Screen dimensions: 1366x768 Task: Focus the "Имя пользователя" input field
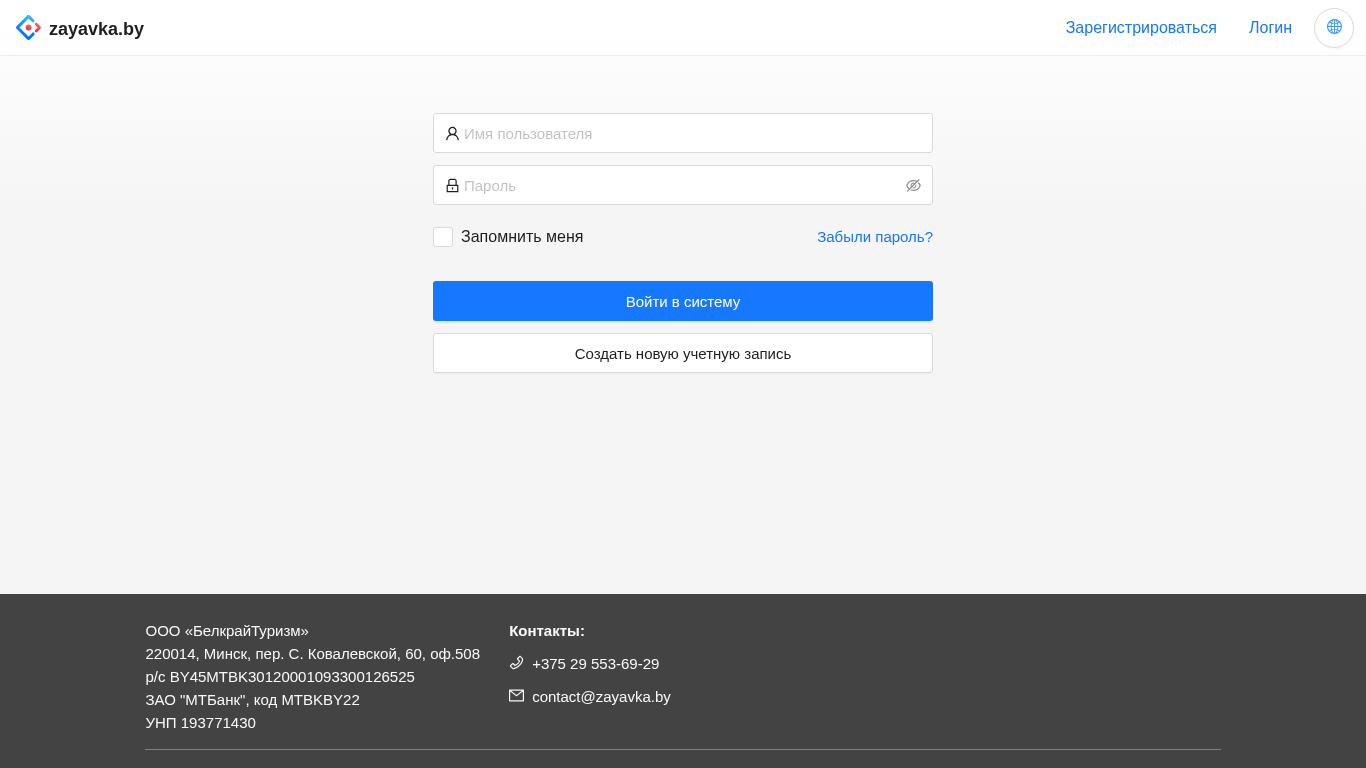[690, 133]
